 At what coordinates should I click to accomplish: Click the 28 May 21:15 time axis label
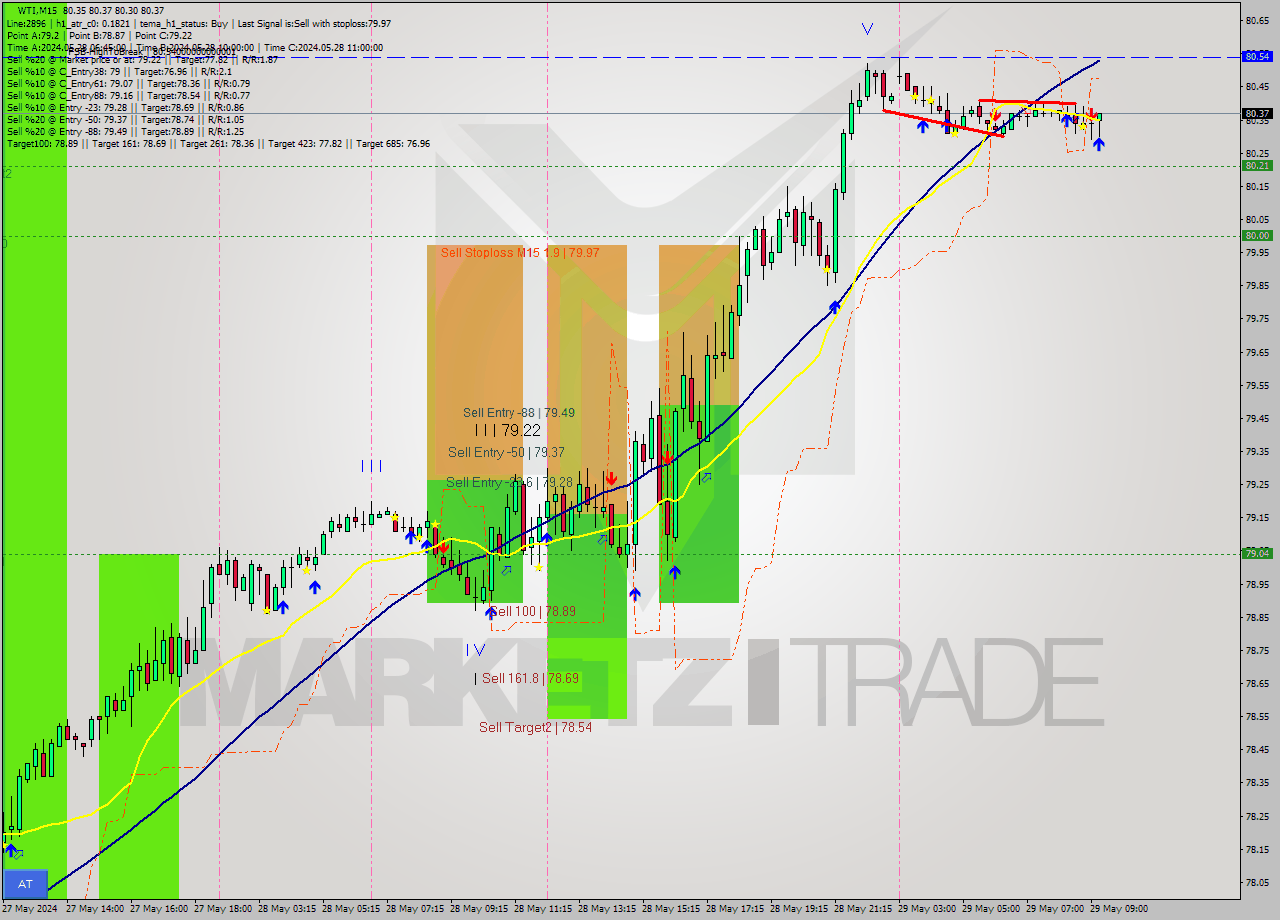[862, 909]
